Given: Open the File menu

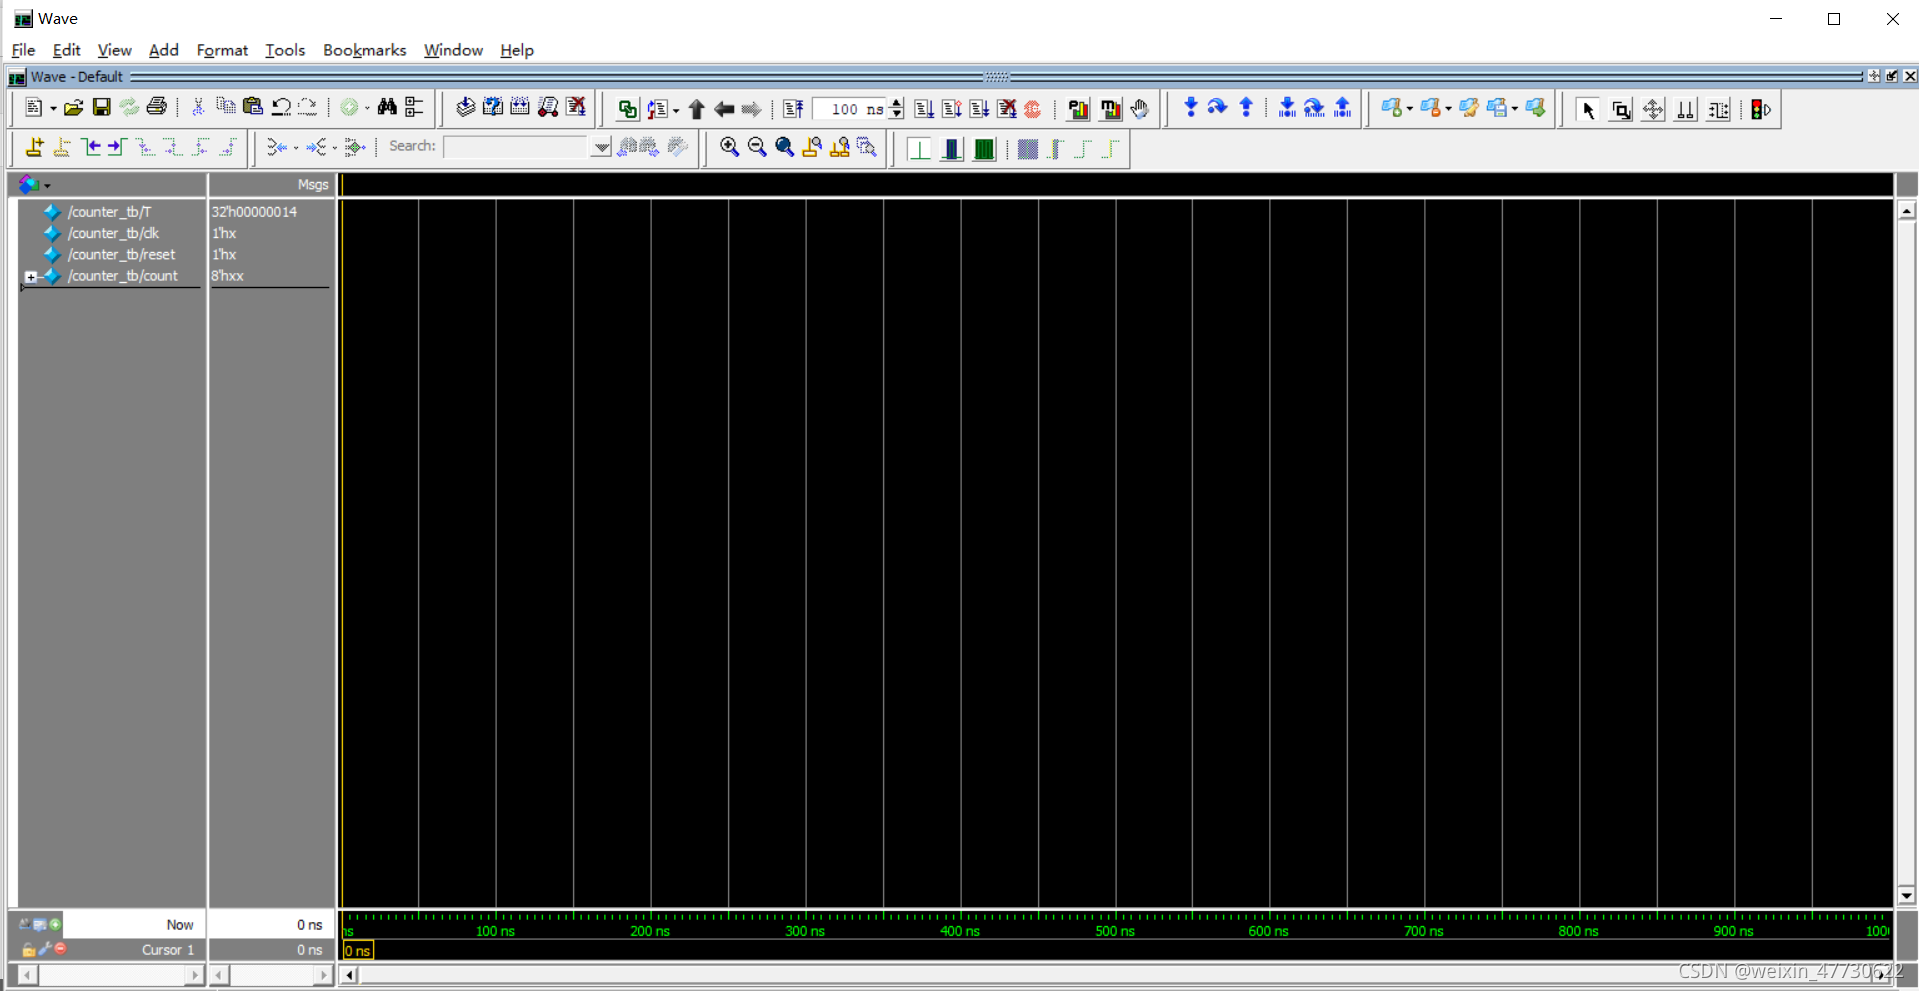Looking at the screenshot, I should (x=23, y=50).
